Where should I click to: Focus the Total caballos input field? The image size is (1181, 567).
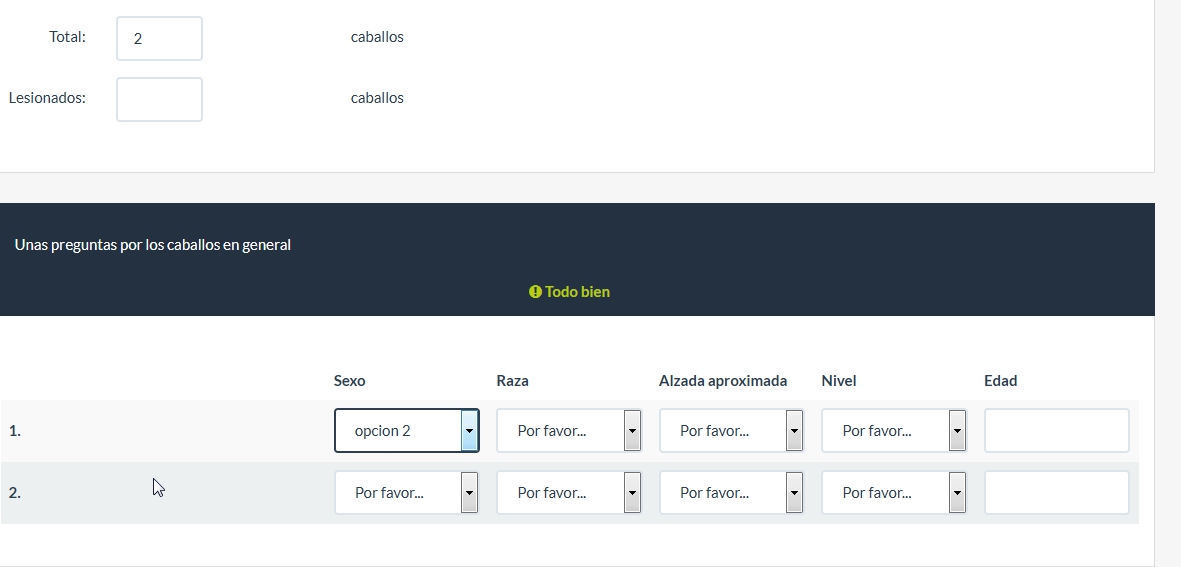click(x=159, y=39)
